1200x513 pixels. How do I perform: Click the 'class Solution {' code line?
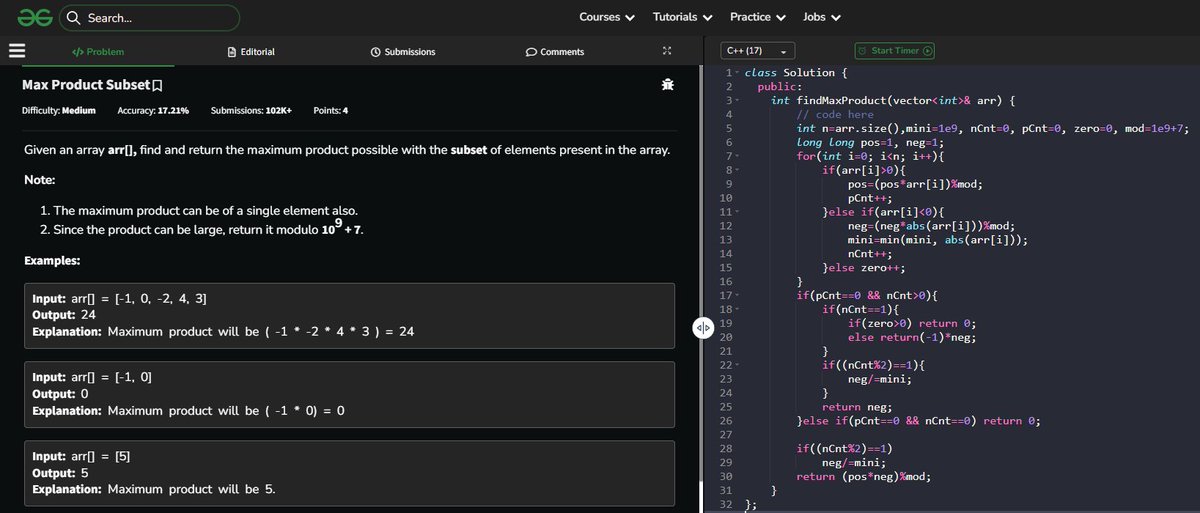(x=797, y=73)
